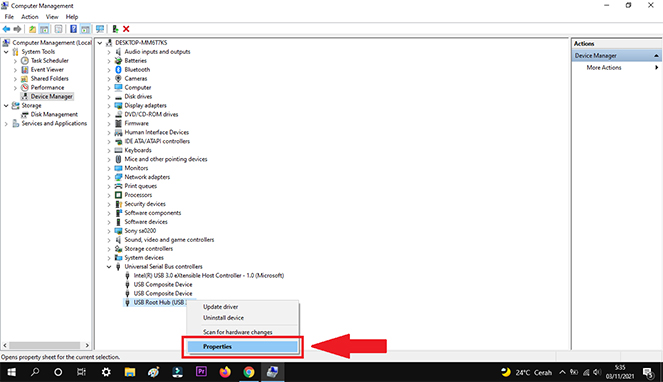Image resolution: width=663 pixels, height=382 pixels.
Task: Choose Uninstall device in context menu
Action: (x=243, y=318)
